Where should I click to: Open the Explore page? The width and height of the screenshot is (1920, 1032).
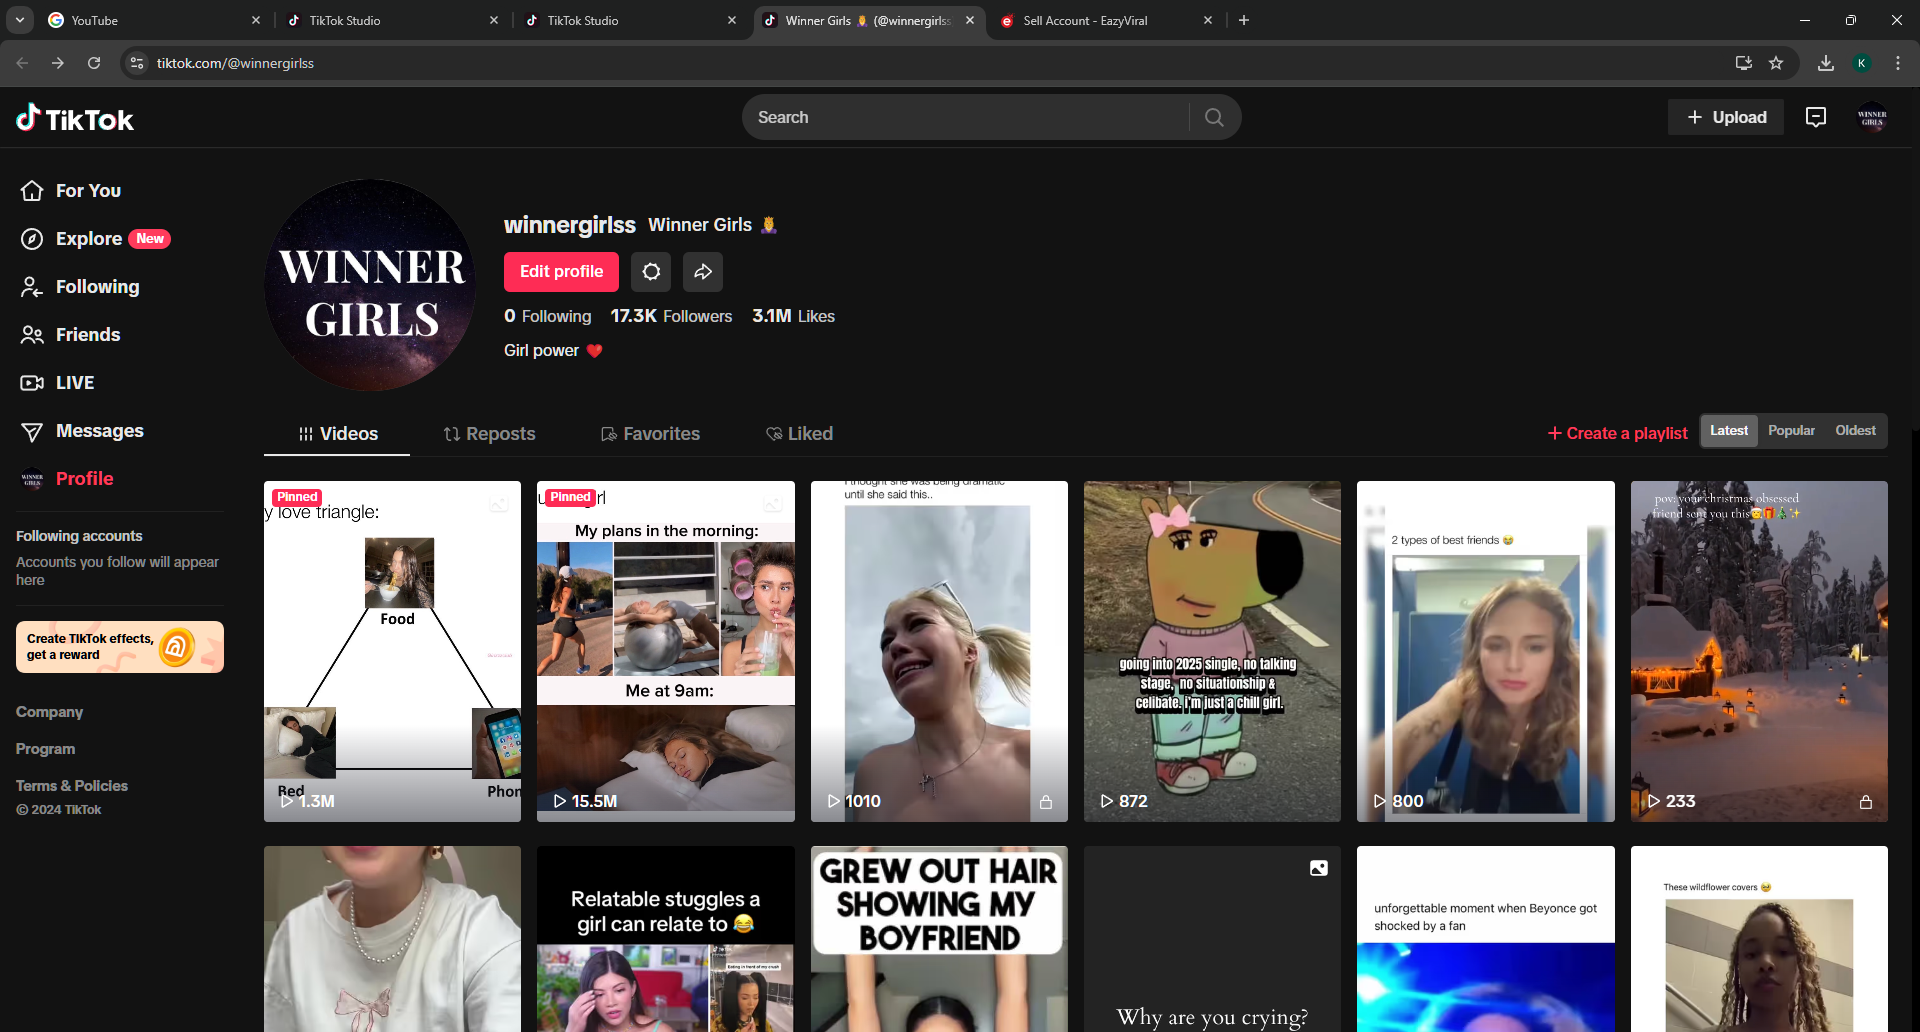[x=95, y=239]
